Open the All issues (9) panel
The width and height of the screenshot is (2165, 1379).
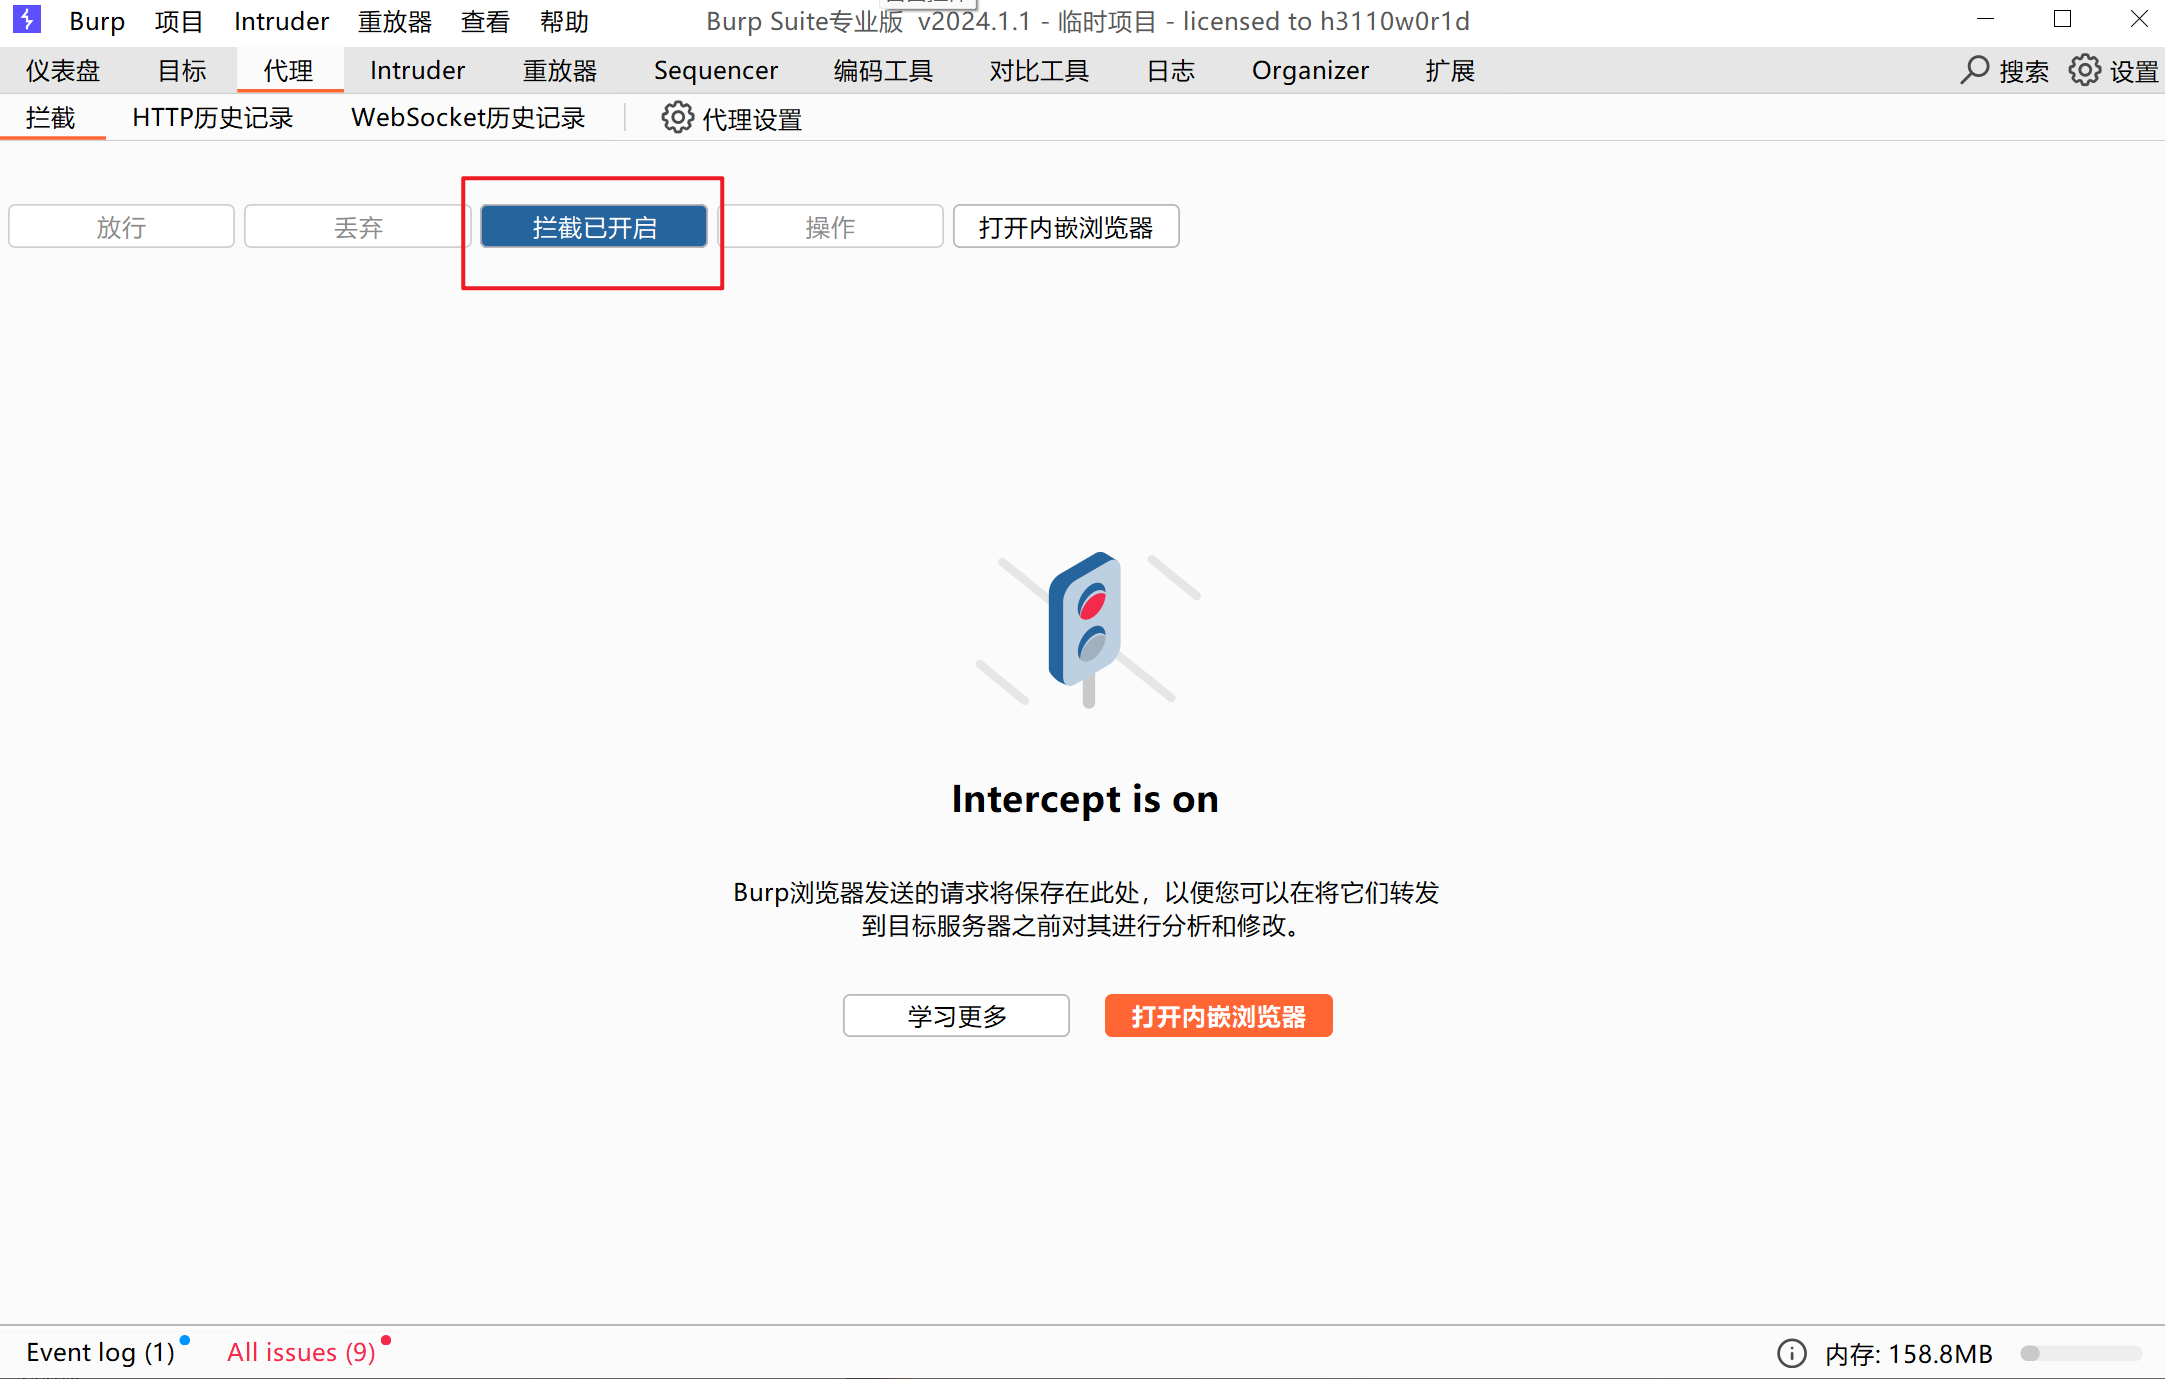pos(301,1353)
